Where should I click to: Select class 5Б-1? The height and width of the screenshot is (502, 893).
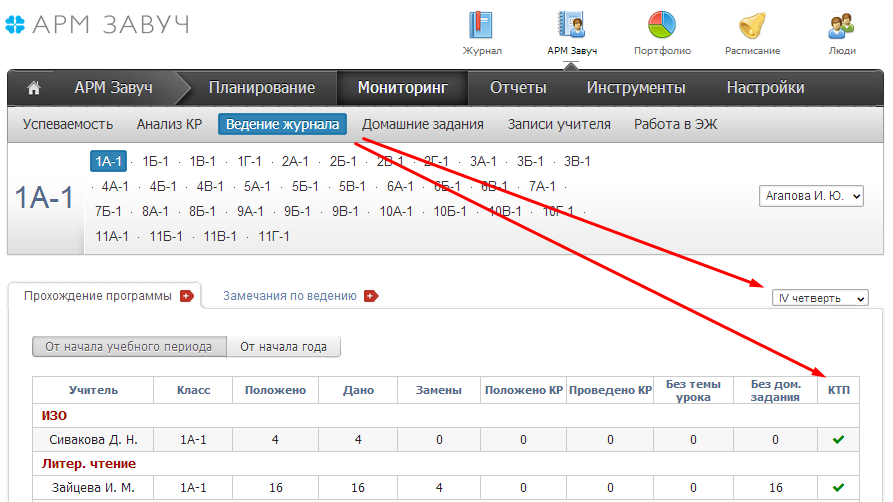point(305,186)
